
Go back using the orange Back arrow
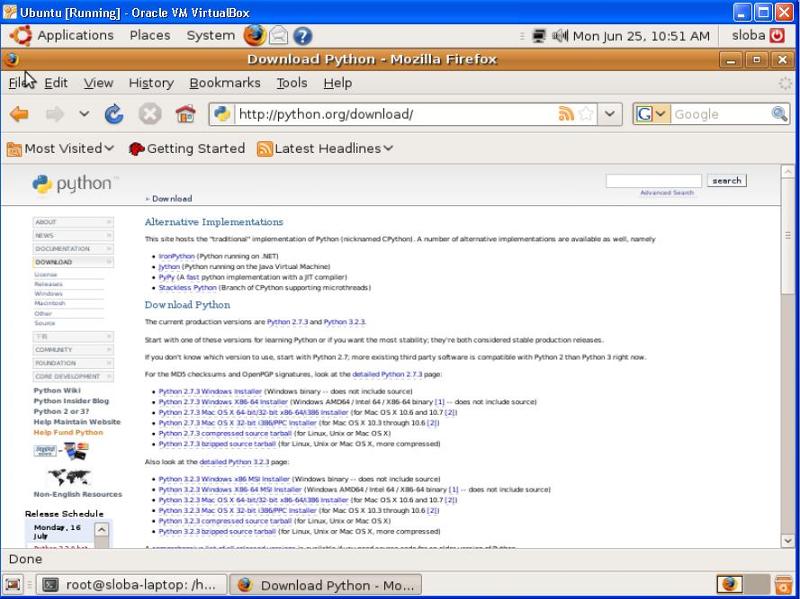pyautogui.click(x=19, y=114)
